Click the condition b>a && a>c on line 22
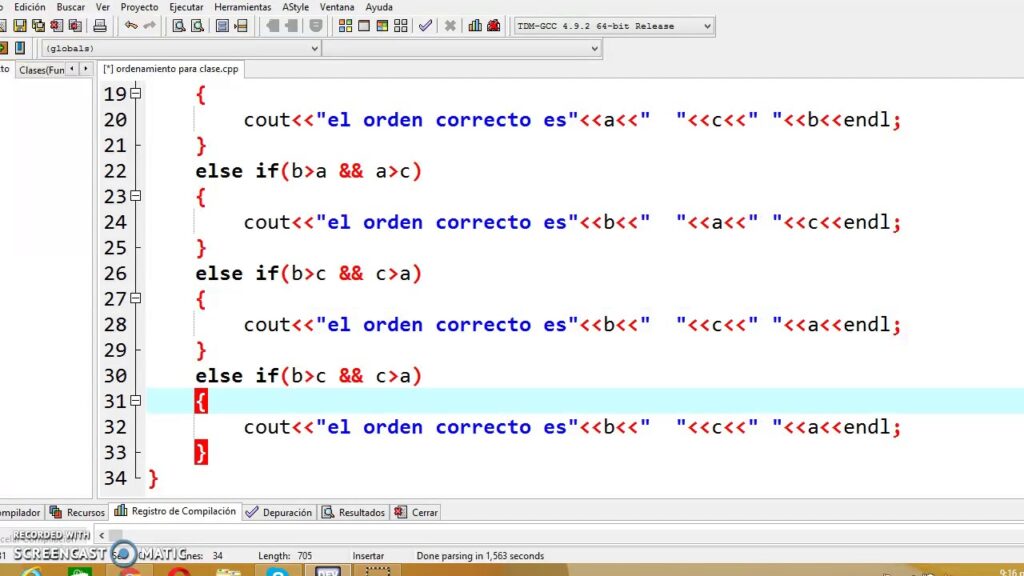 pyautogui.click(x=351, y=171)
